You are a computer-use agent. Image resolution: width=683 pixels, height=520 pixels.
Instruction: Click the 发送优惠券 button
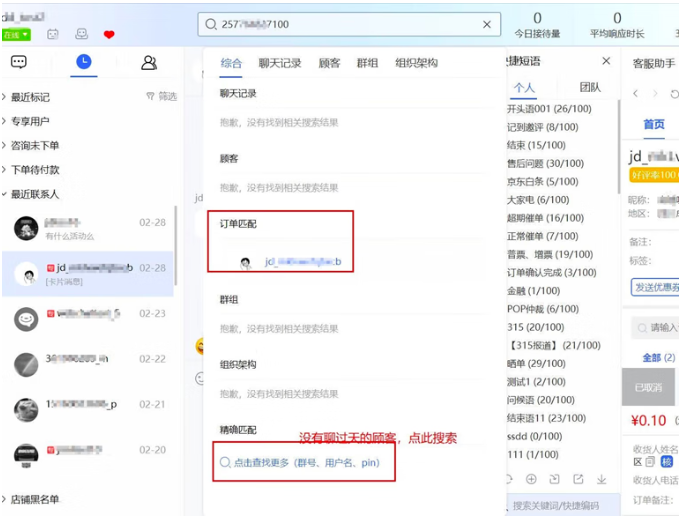(656, 287)
